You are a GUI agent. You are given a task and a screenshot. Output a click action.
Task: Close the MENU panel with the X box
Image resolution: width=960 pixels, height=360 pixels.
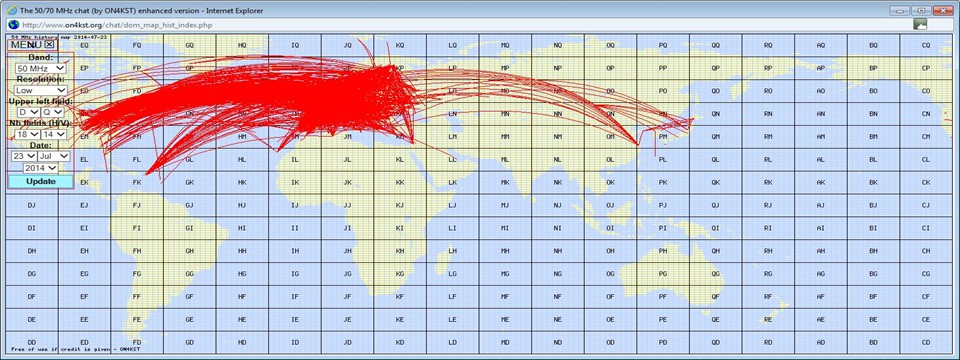tap(50, 44)
